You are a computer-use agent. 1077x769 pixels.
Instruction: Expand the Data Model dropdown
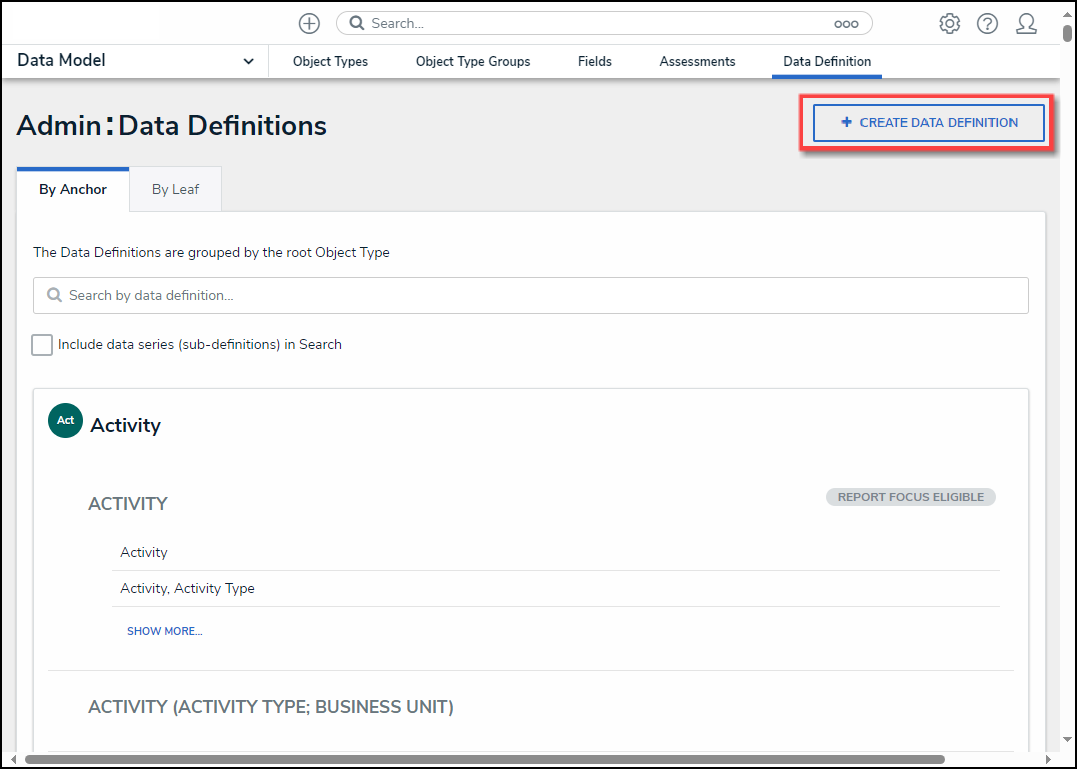[x=248, y=62]
